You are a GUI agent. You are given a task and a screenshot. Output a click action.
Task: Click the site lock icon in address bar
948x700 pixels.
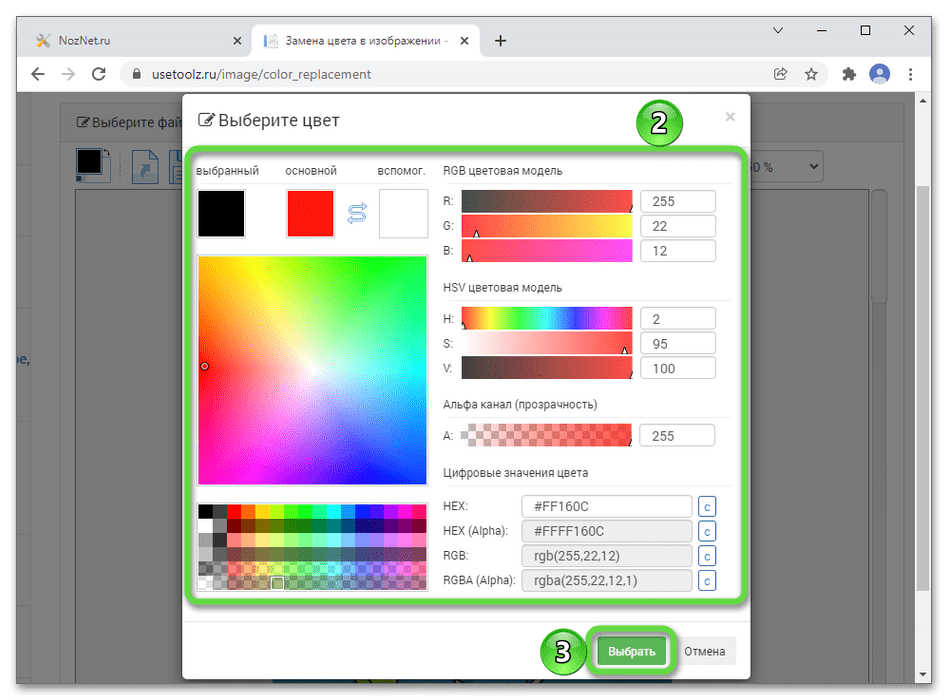point(137,74)
